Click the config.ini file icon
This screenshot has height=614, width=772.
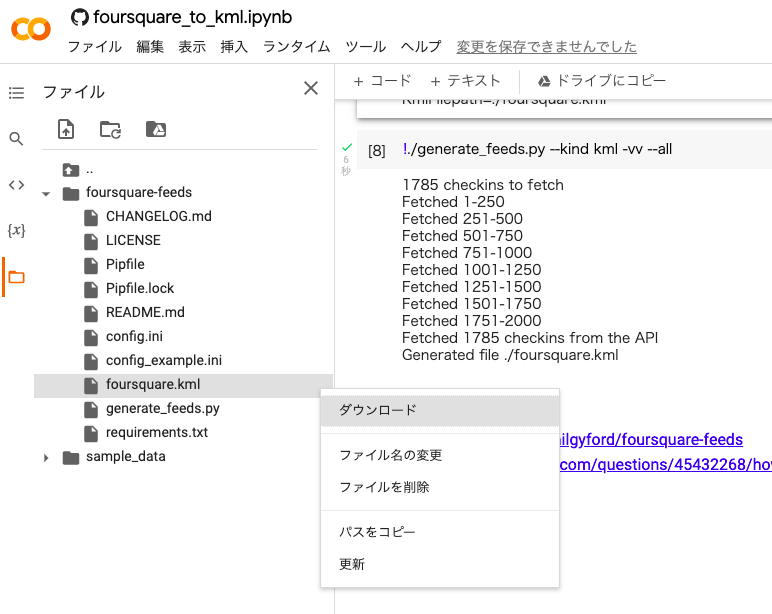coord(91,338)
